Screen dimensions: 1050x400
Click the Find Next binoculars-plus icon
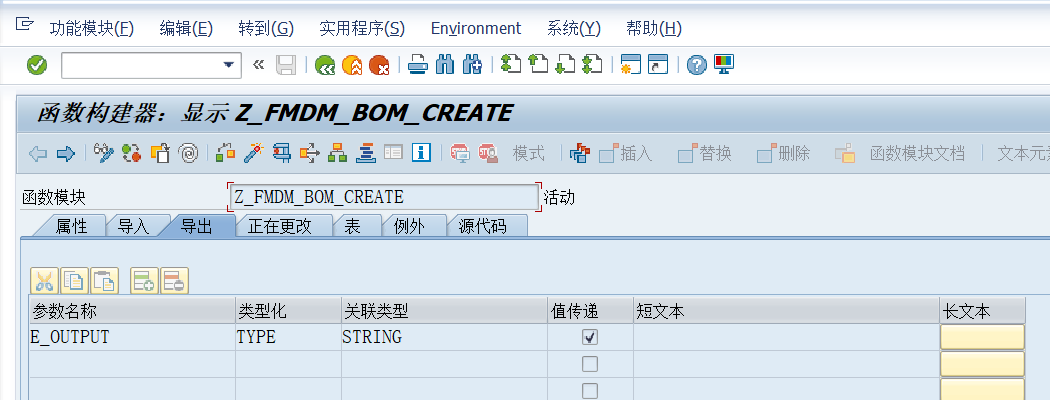[x=472, y=65]
